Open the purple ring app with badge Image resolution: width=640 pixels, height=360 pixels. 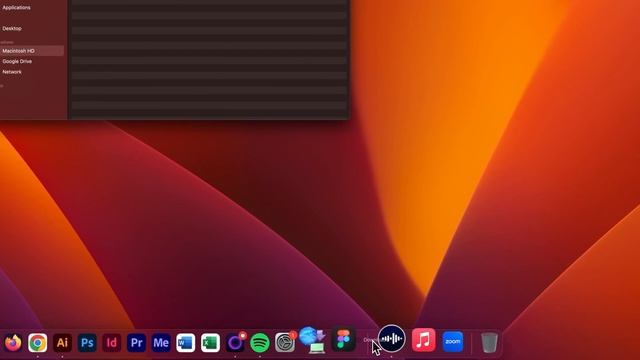(x=236, y=342)
